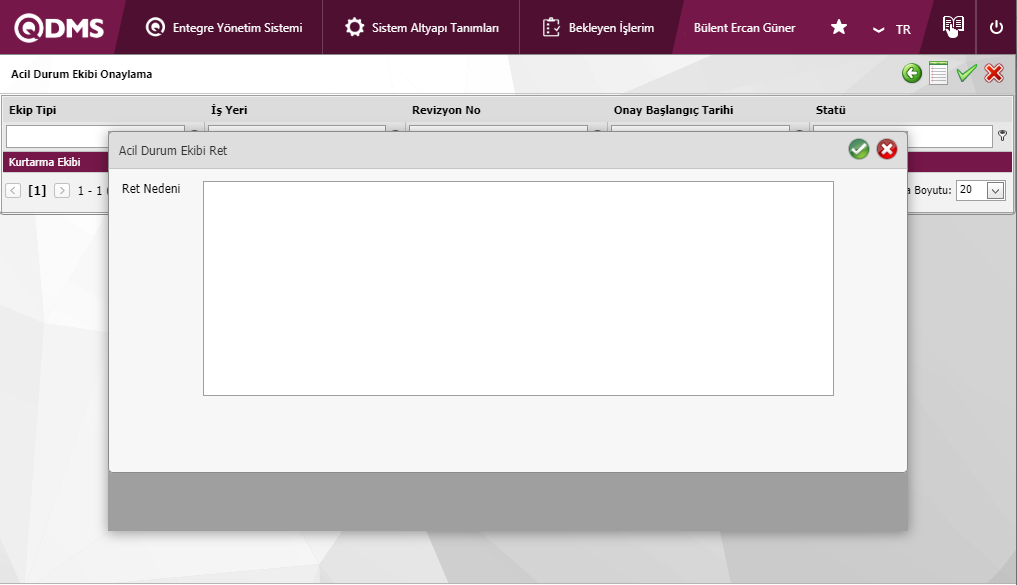Approve team with page toolbar green checkmark
This screenshot has width=1017, height=585.
(x=966, y=73)
